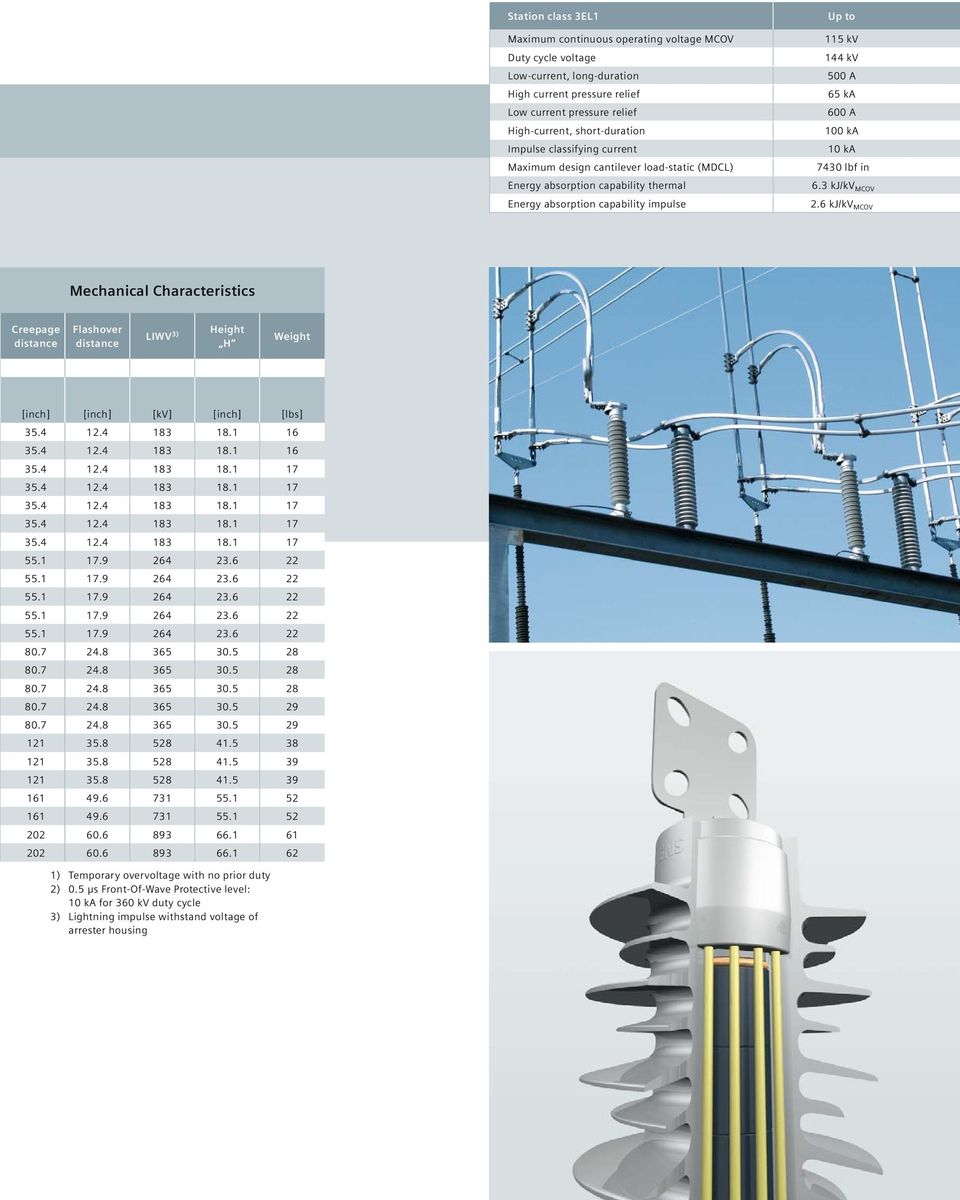This screenshot has width=960, height=1200.
Task: Select the 'Low-current, long-duration' label
Action: [x=573, y=76]
